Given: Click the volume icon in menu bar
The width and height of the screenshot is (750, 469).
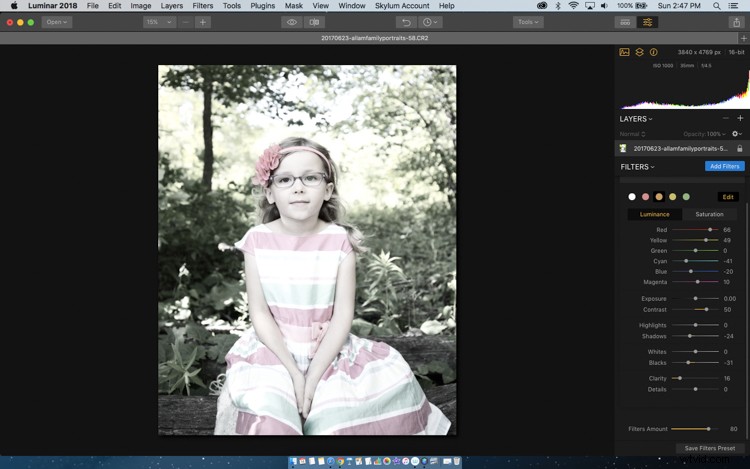Looking at the screenshot, I should (x=605, y=6).
